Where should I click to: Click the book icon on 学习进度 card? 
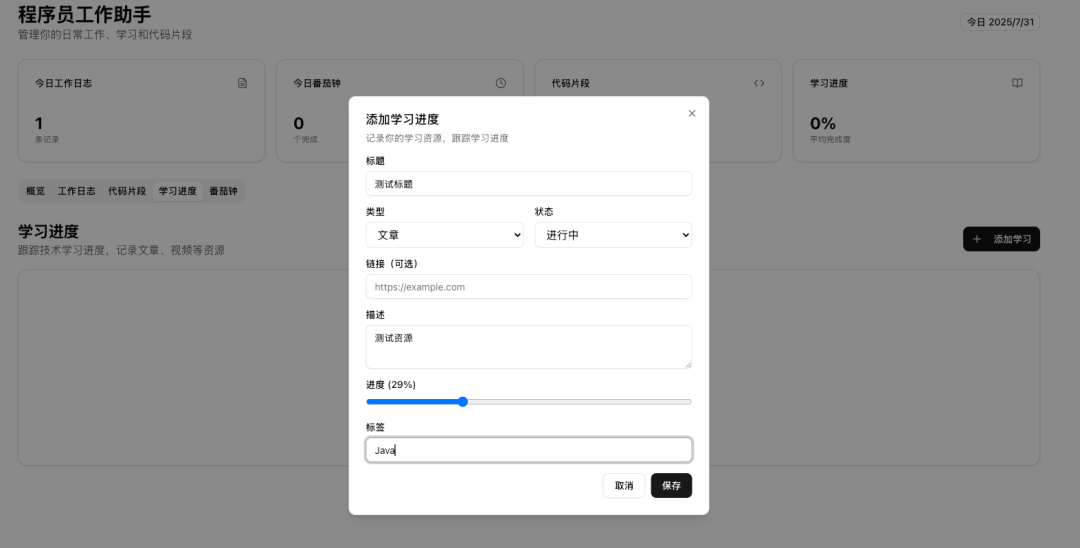click(x=1017, y=83)
